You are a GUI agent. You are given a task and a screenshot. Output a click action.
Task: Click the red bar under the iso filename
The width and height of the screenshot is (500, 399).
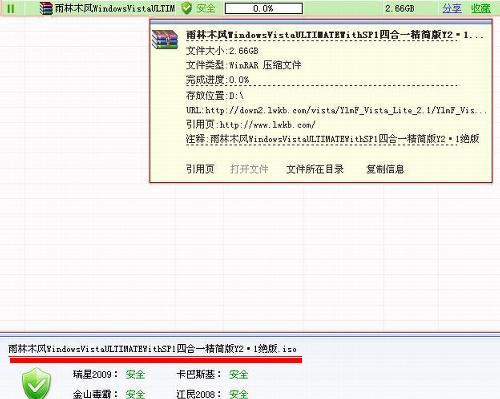(x=156, y=360)
